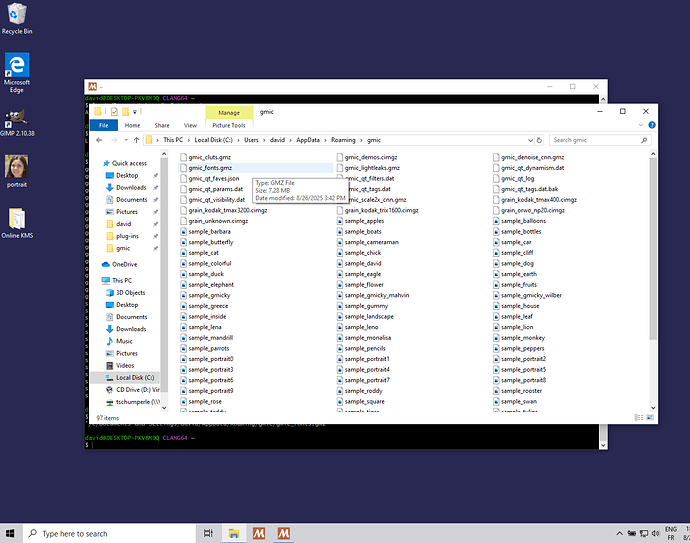This screenshot has width=690, height=543.
Task: Select the sample_butterfly image file
Action: tap(210, 242)
